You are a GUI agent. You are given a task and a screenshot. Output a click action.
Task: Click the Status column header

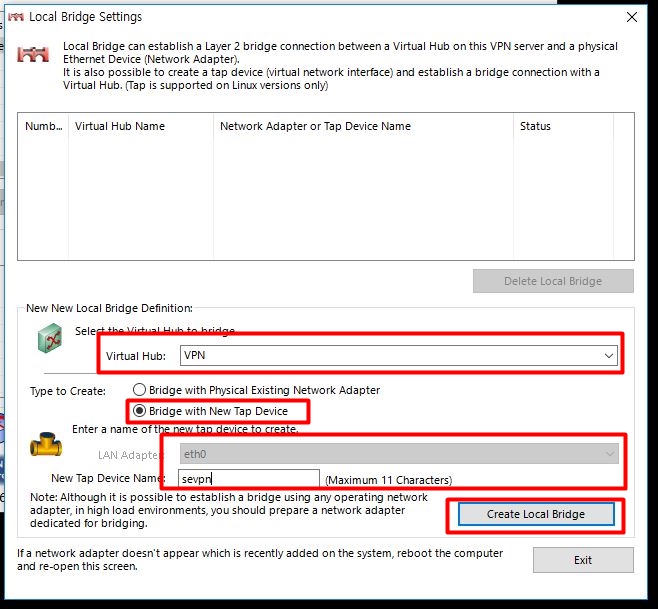pos(563,126)
